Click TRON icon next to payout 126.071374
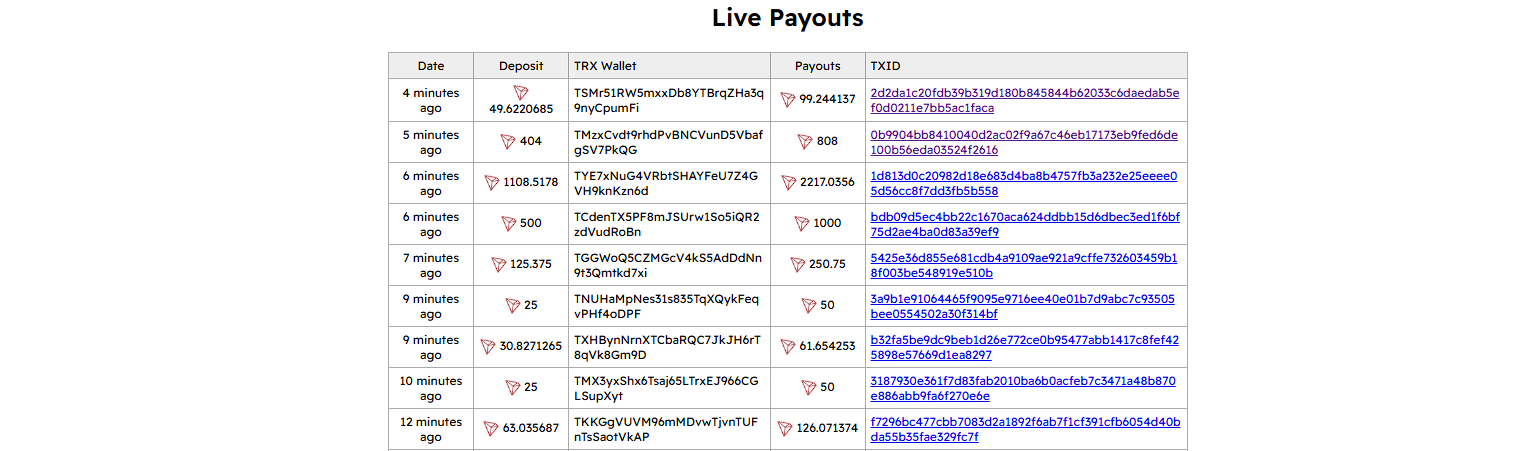 coord(785,429)
